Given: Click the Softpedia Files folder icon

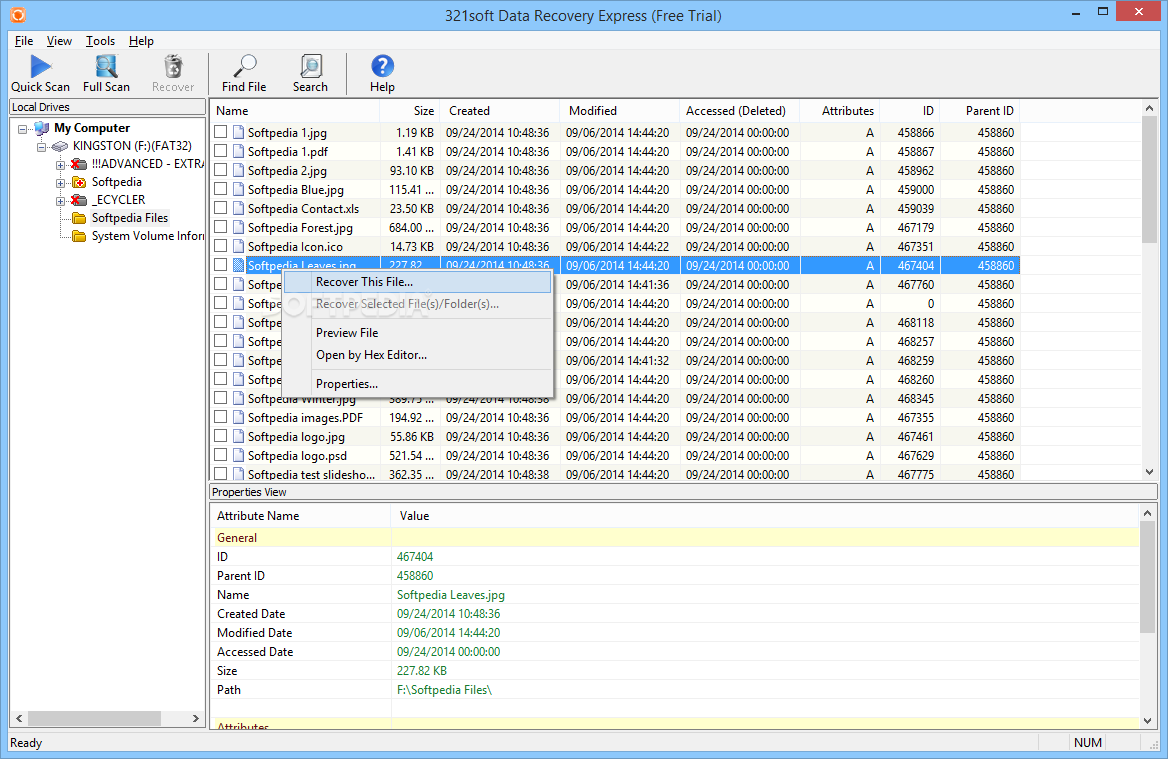Looking at the screenshot, I should point(79,218).
